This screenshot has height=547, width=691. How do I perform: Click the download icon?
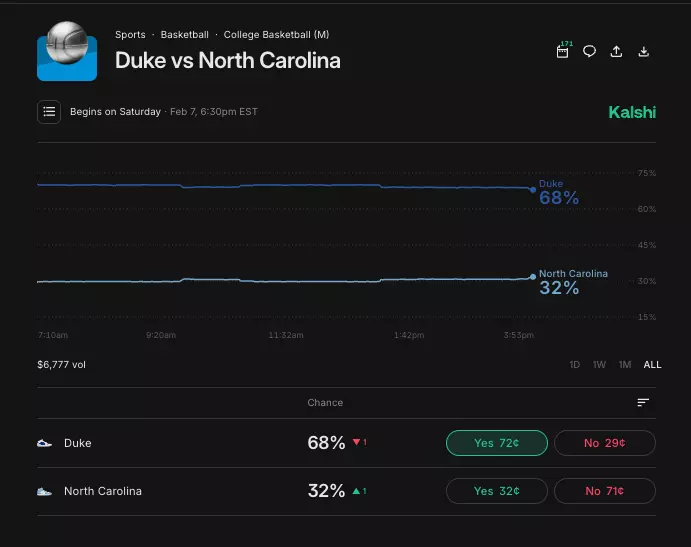(643, 52)
